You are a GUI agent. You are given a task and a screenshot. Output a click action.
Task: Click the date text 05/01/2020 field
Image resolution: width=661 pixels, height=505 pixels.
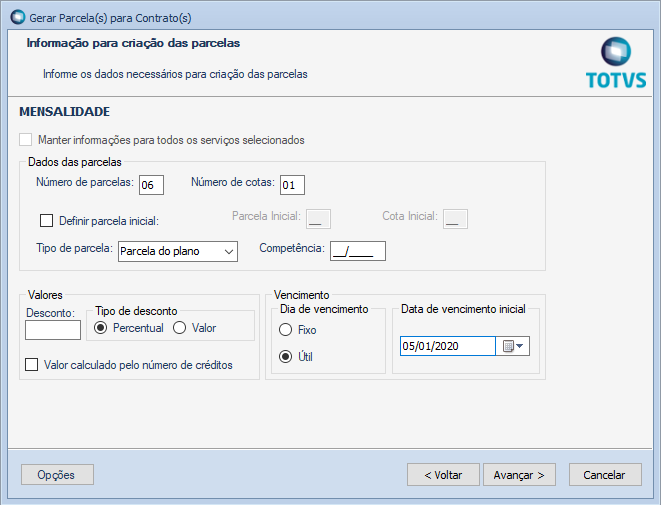pos(448,346)
